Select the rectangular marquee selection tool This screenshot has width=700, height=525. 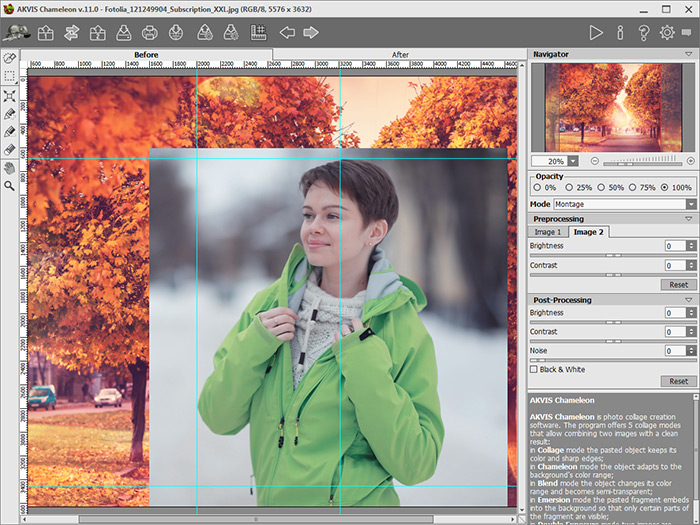point(9,76)
